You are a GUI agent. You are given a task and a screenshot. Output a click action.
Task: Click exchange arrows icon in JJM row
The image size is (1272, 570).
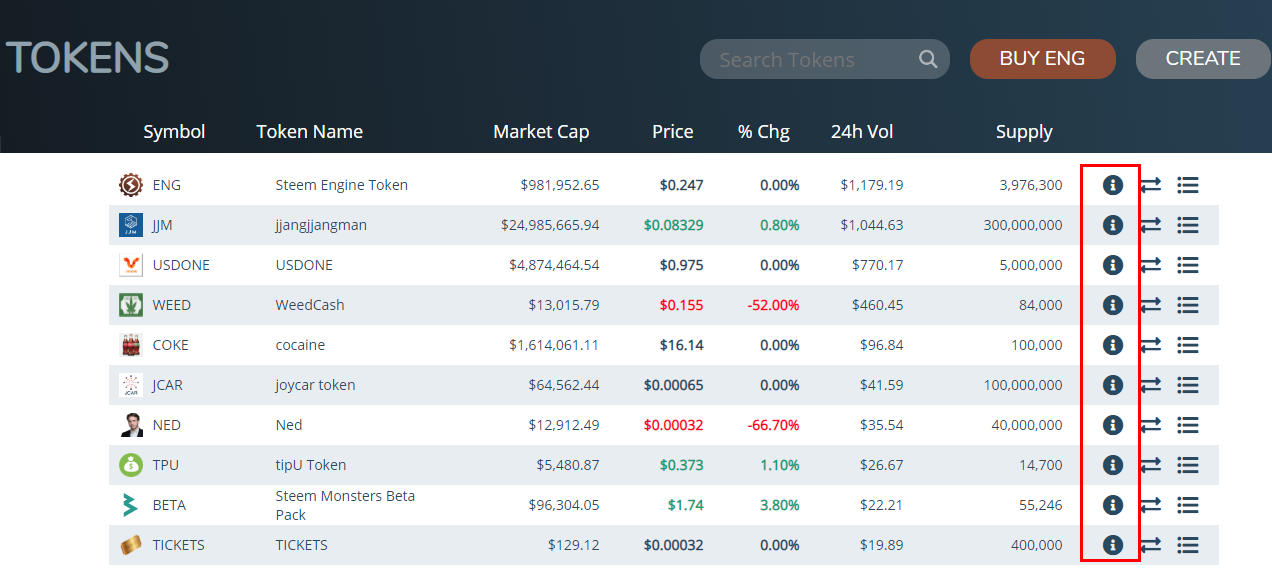pyautogui.click(x=1151, y=225)
